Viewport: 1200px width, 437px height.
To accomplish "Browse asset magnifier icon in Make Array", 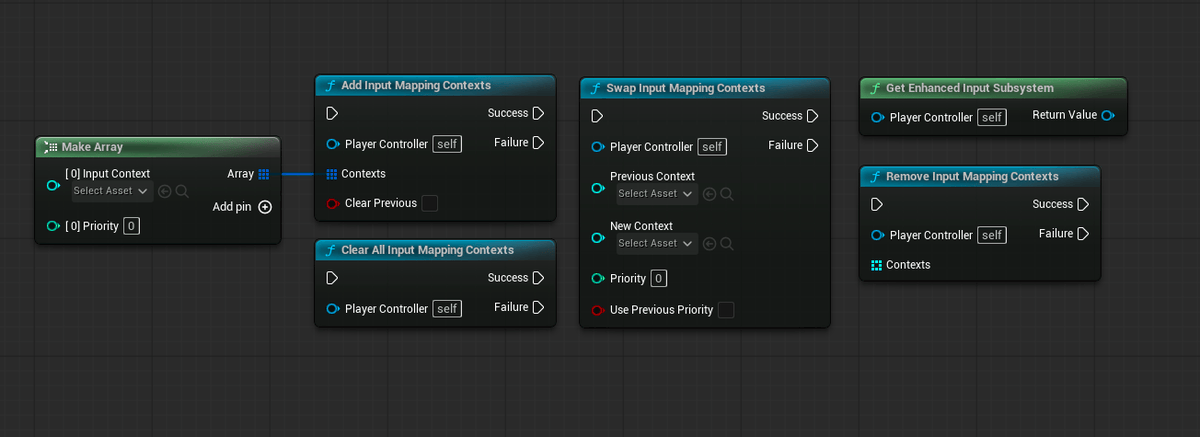I will [x=182, y=190].
